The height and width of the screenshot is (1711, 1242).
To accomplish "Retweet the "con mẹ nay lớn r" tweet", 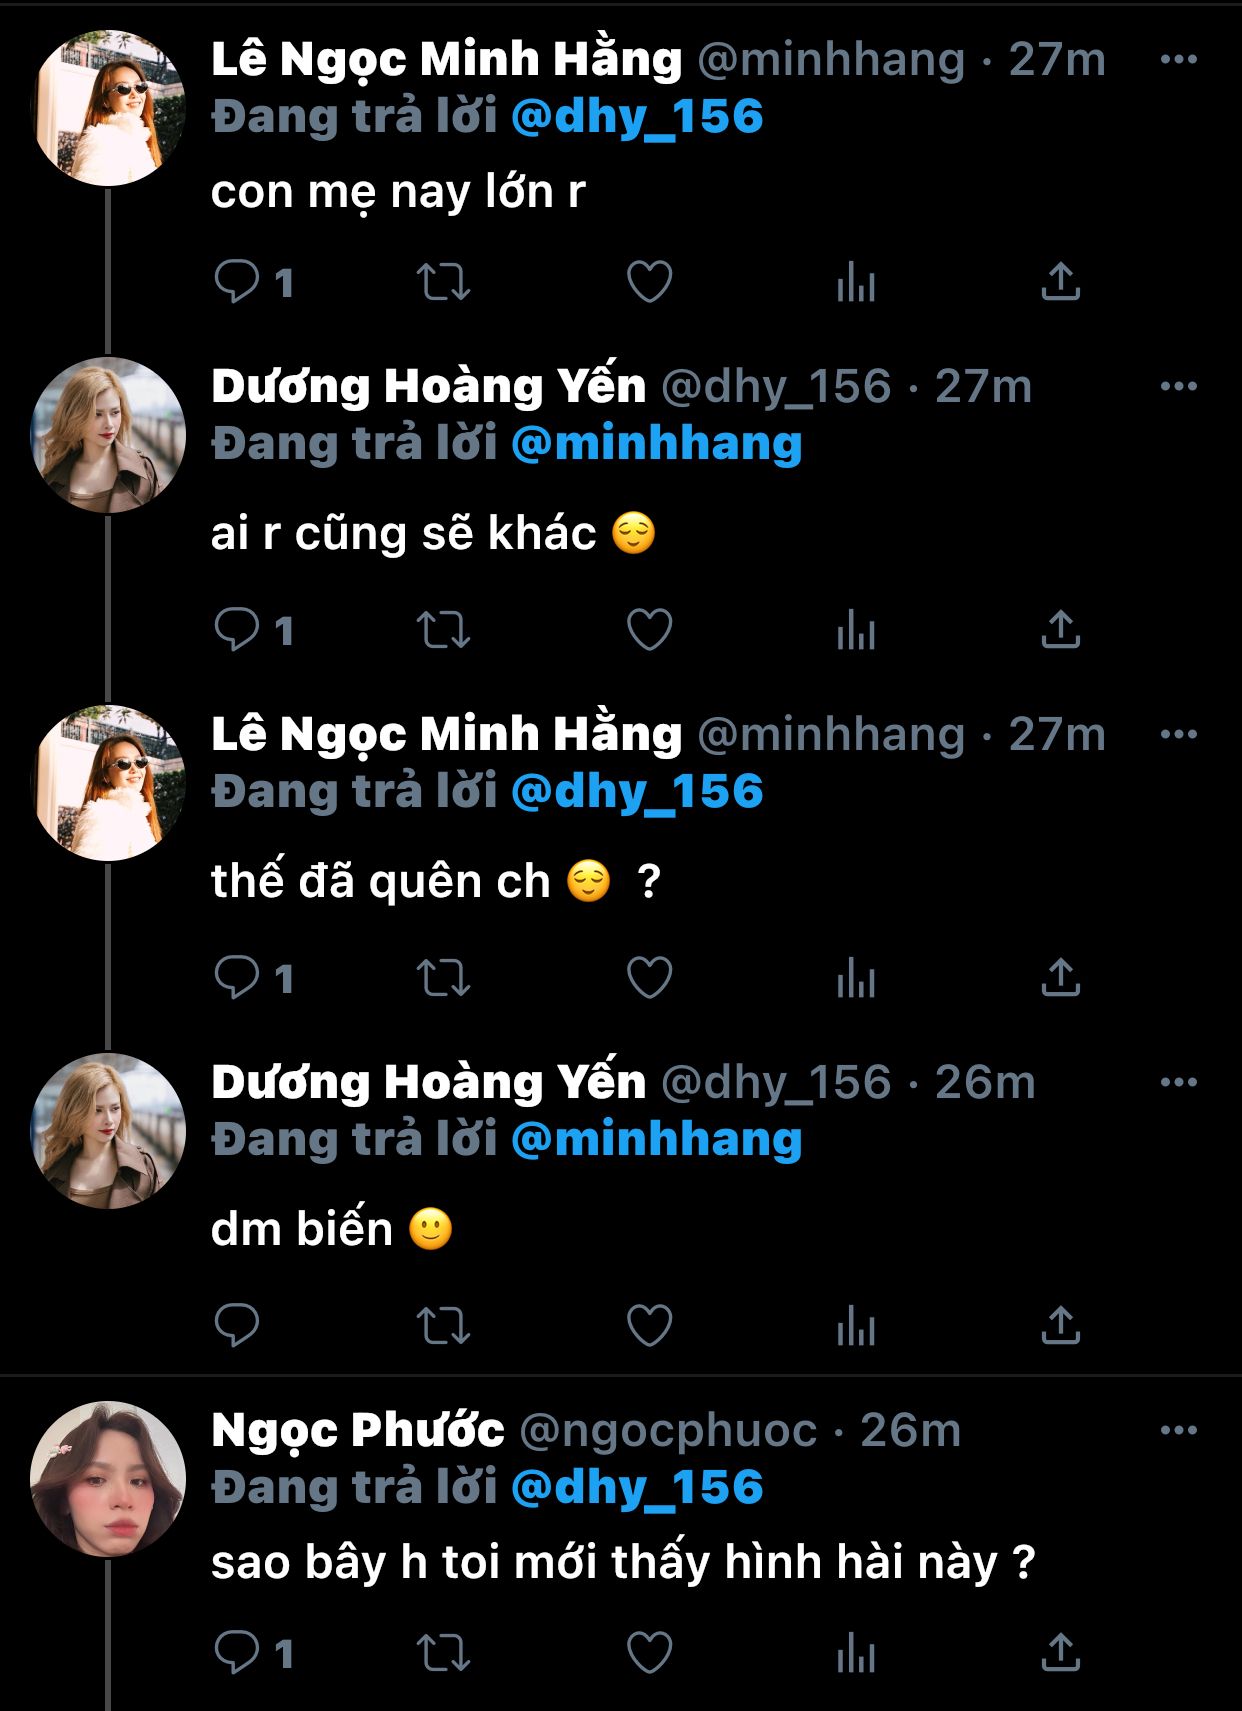I will pos(442,282).
